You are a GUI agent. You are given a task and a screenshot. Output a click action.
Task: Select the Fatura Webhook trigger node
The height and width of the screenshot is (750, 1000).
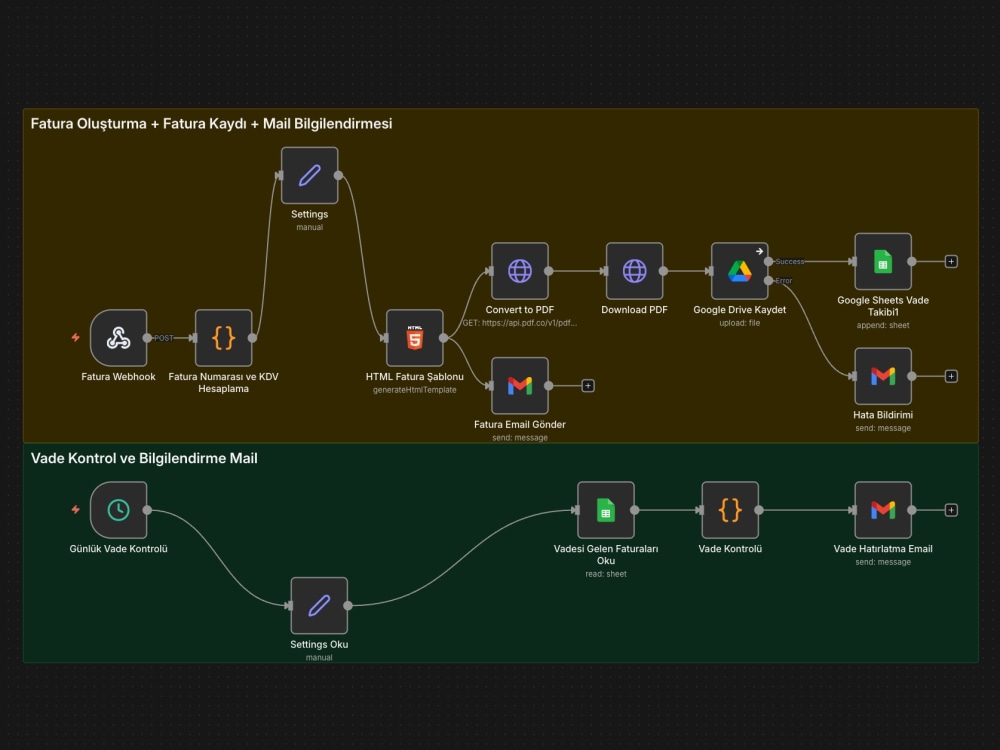tap(119, 338)
